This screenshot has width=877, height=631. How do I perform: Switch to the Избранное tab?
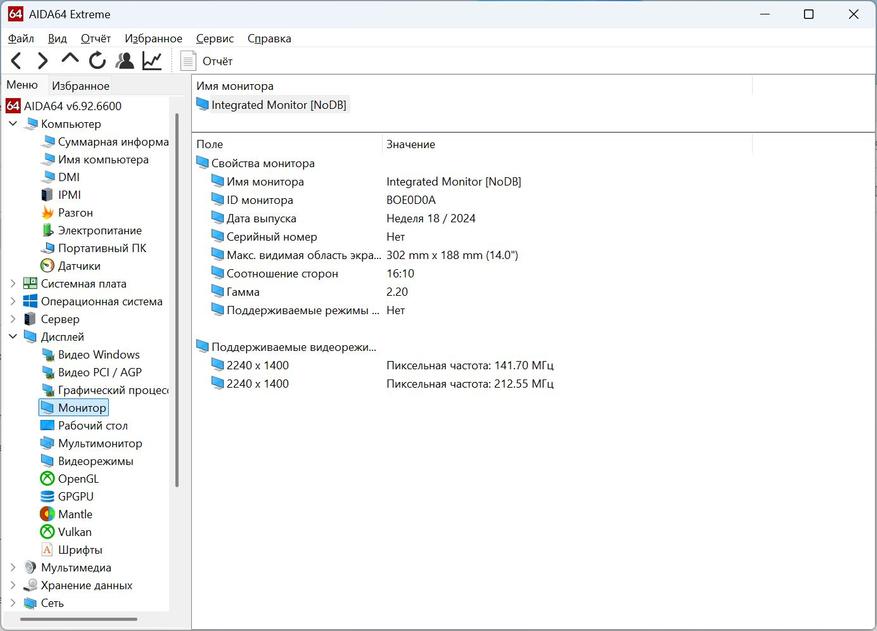(x=80, y=86)
